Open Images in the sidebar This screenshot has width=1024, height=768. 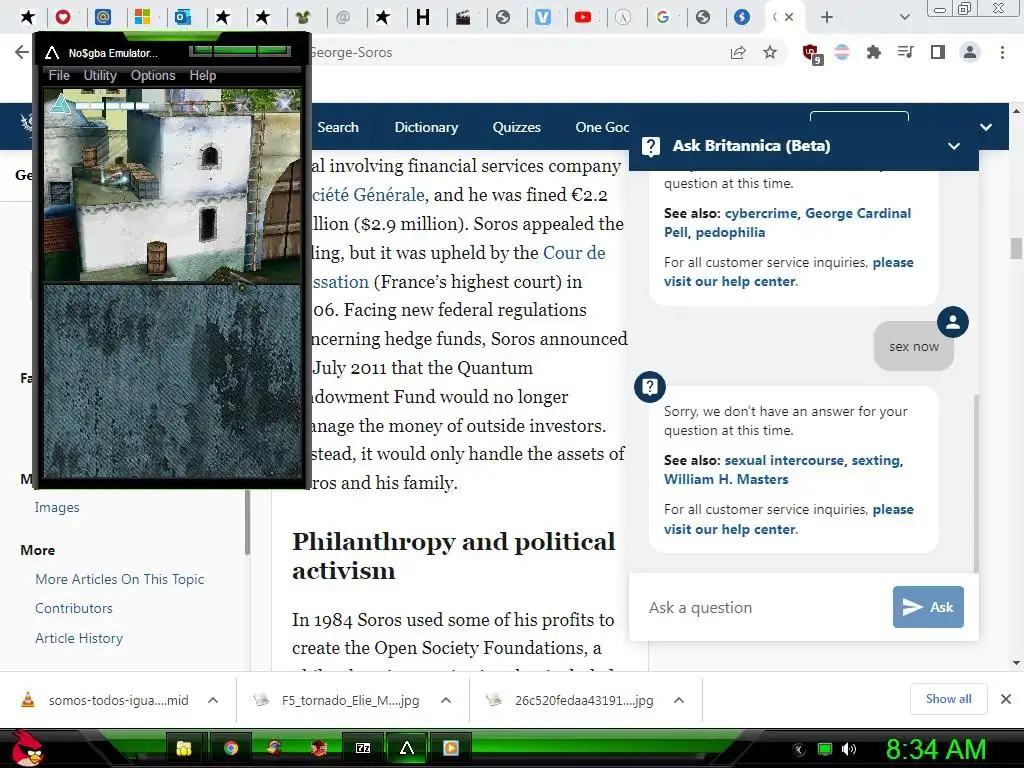(x=57, y=507)
